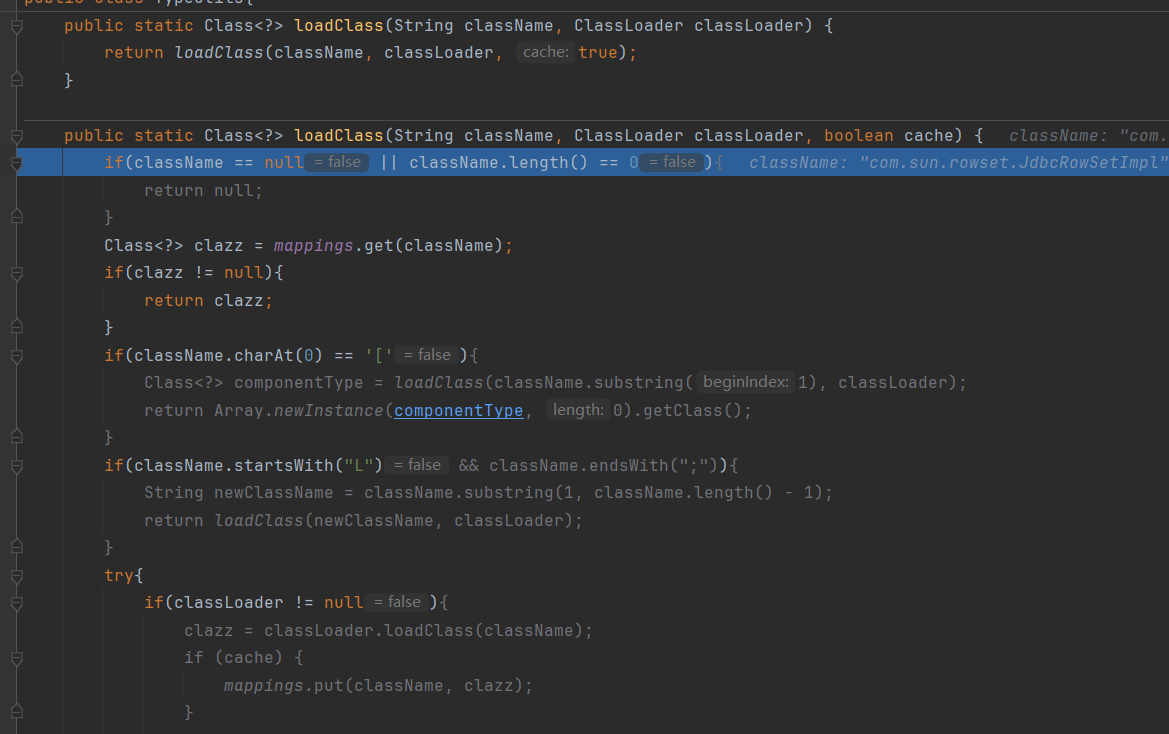Click '= false' hint after className == null
The height and width of the screenshot is (734, 1169).
pyautogui.click(x=337, y=162)
